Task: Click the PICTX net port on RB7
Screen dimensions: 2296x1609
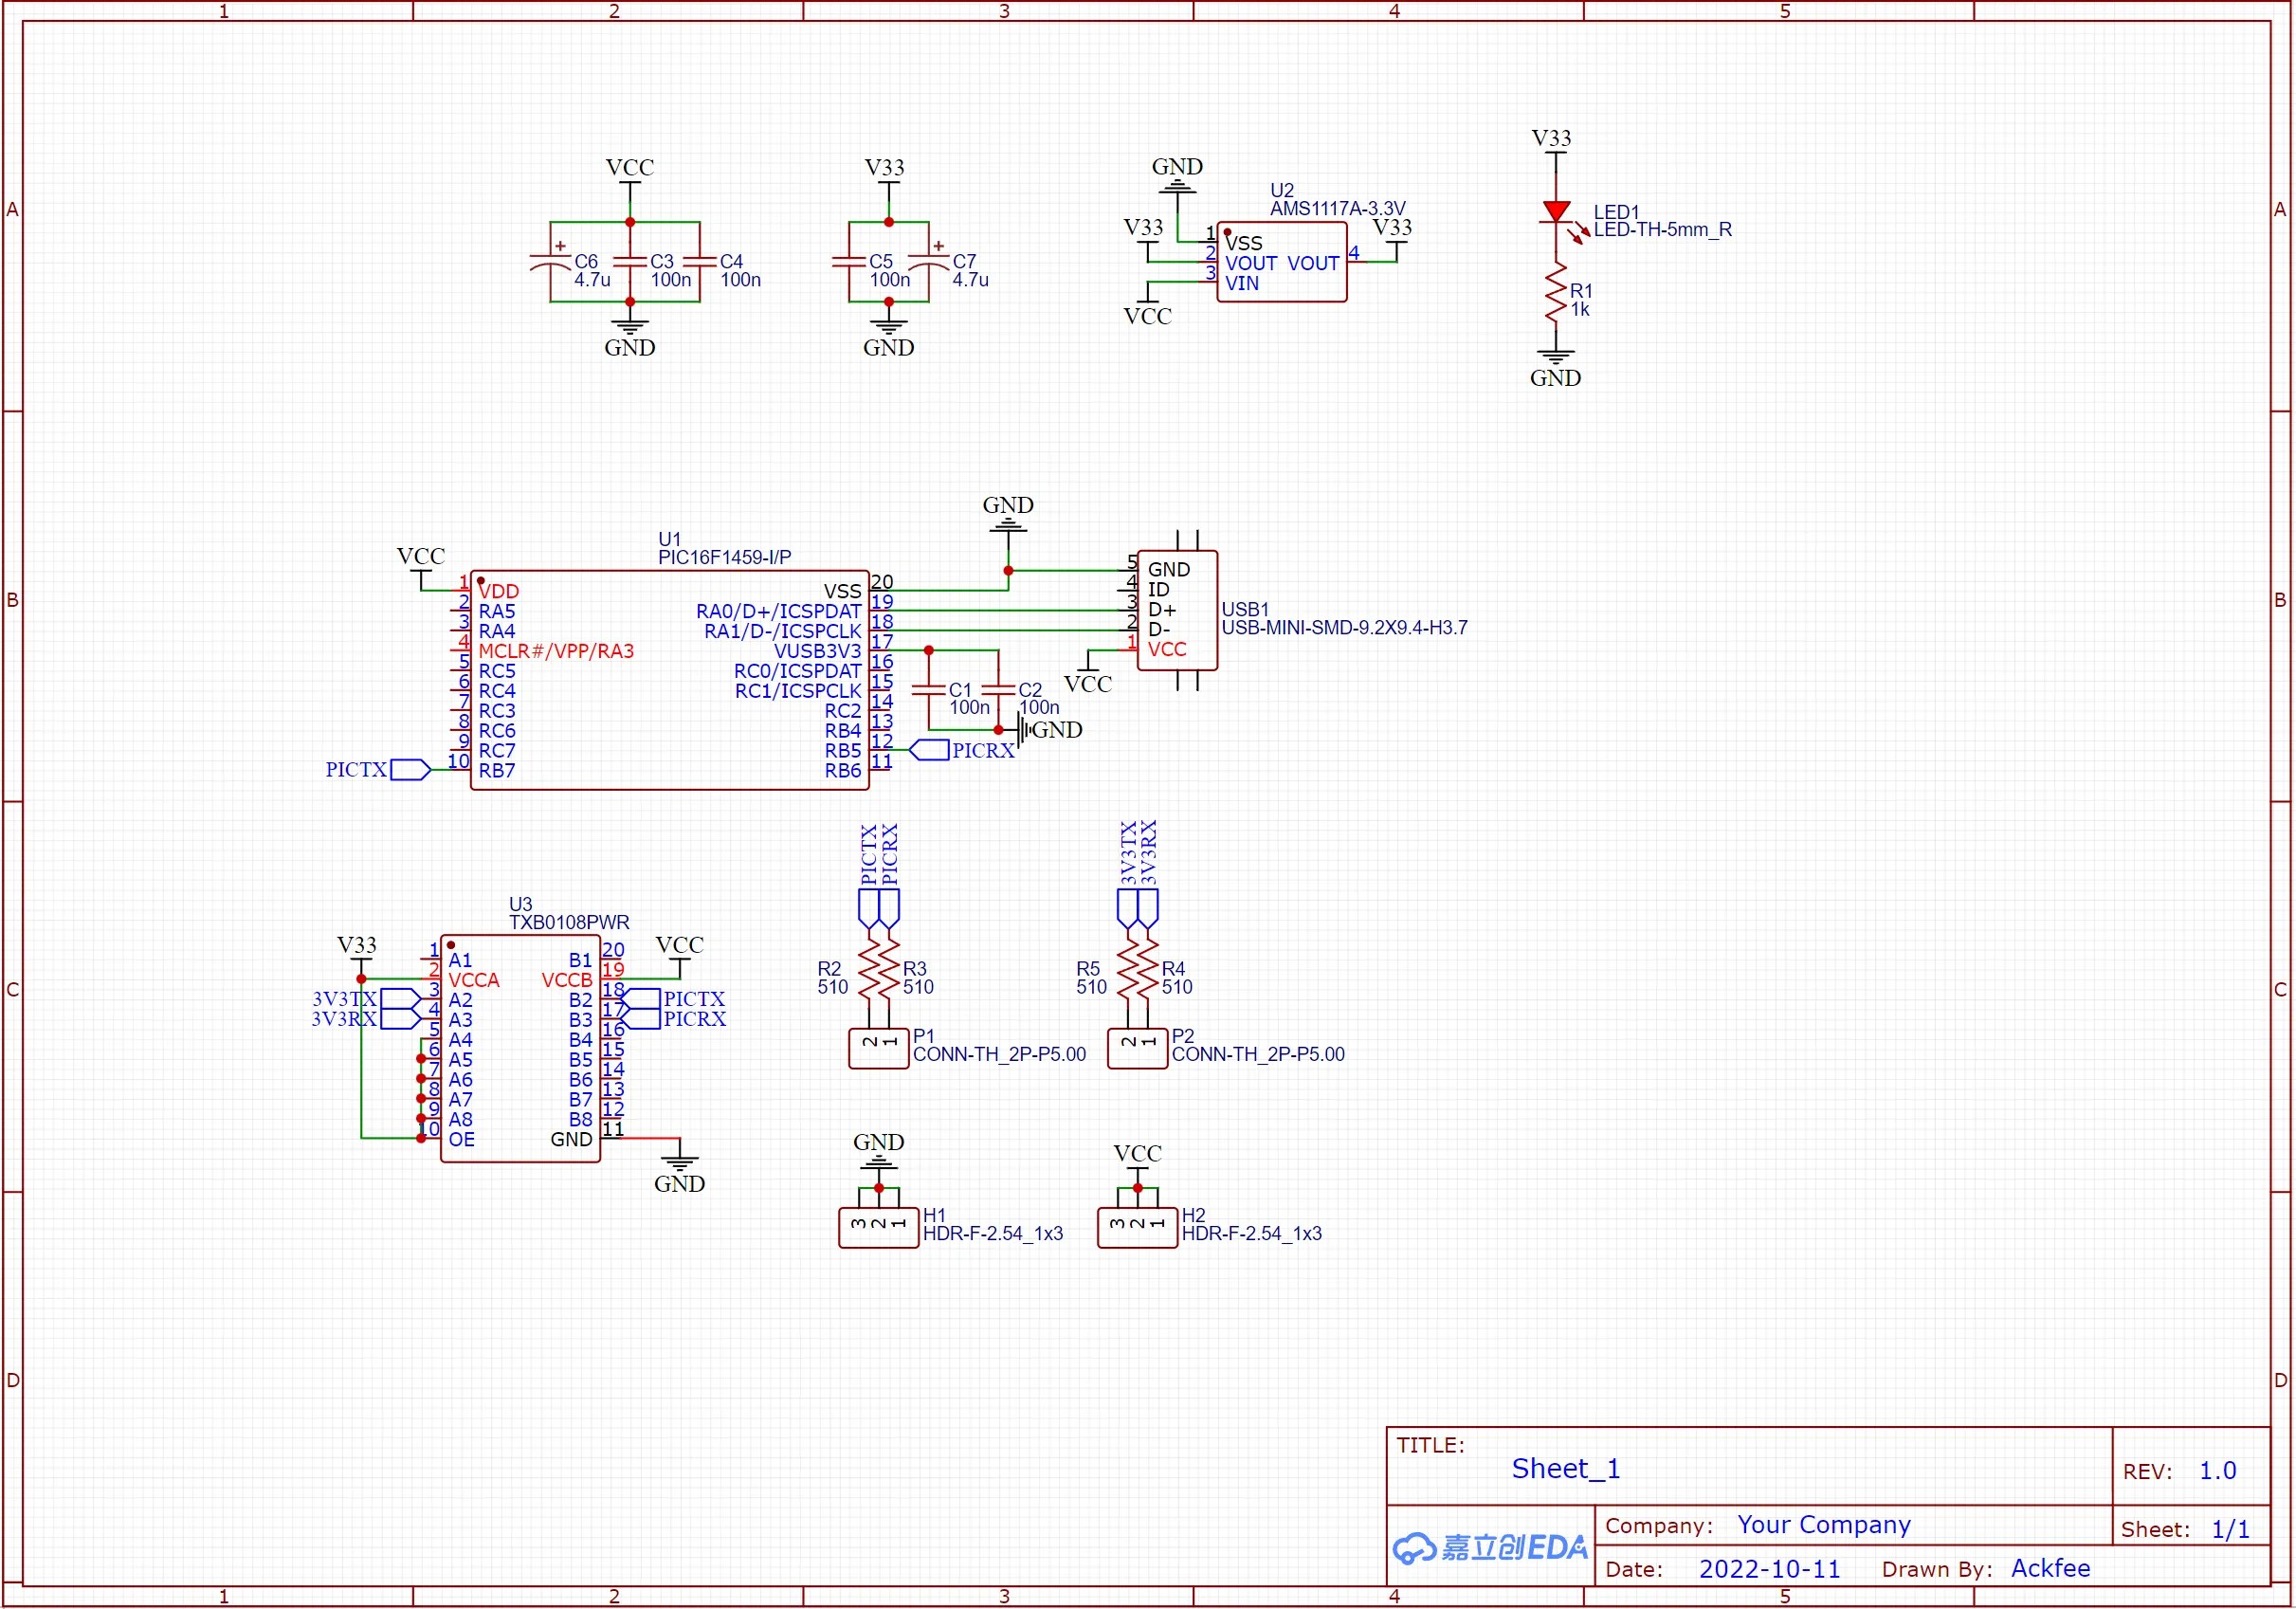Action: pyautogui.click(x=410, y=769)
